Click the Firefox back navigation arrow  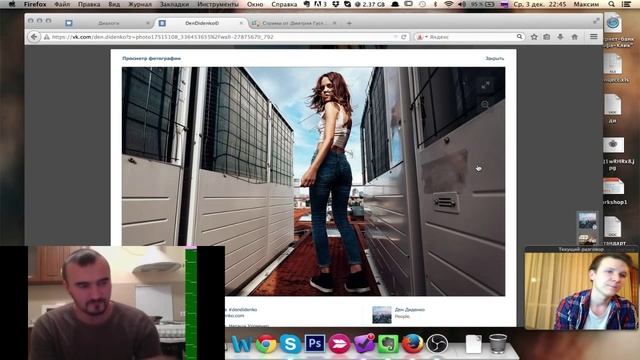34,37
